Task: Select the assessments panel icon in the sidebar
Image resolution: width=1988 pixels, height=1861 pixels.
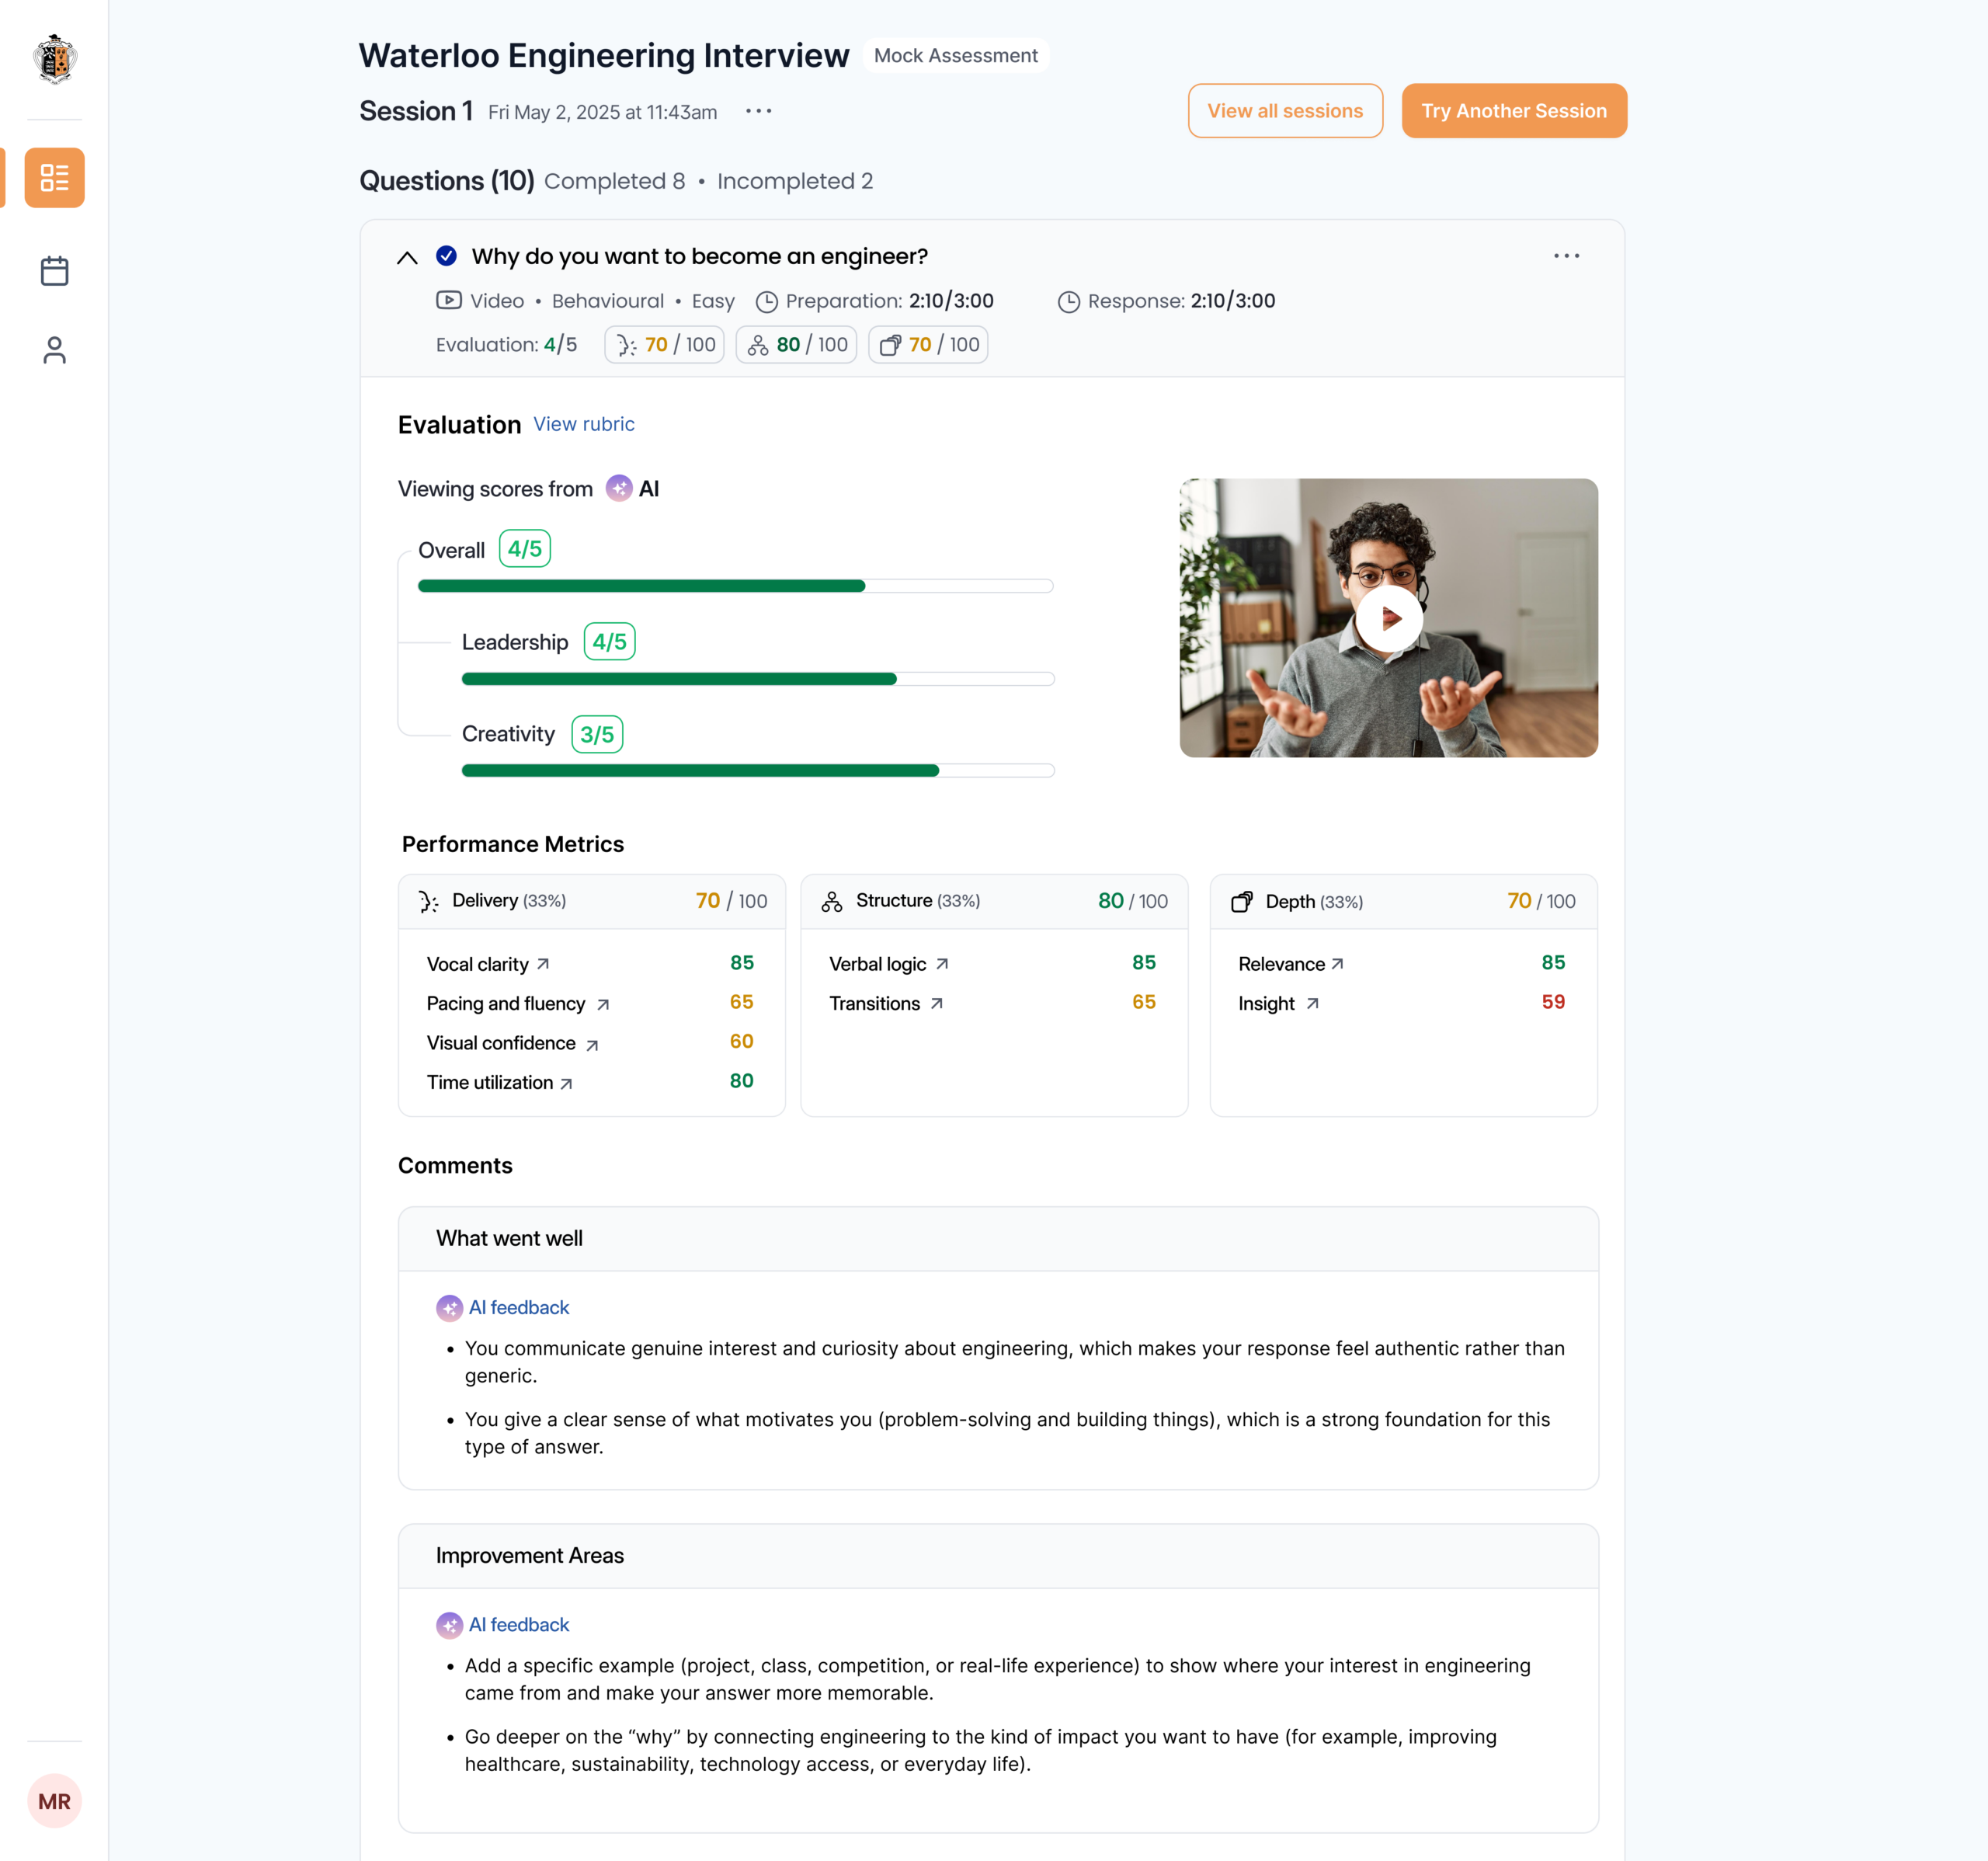Action: (x=55, y=177)
